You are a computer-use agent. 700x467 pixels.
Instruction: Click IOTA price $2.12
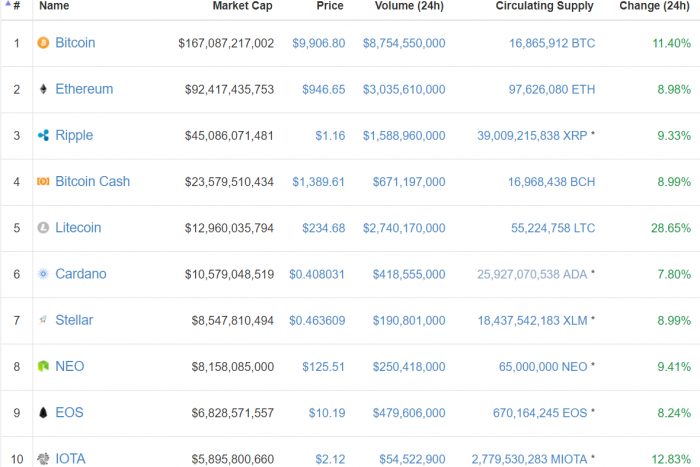330,459
